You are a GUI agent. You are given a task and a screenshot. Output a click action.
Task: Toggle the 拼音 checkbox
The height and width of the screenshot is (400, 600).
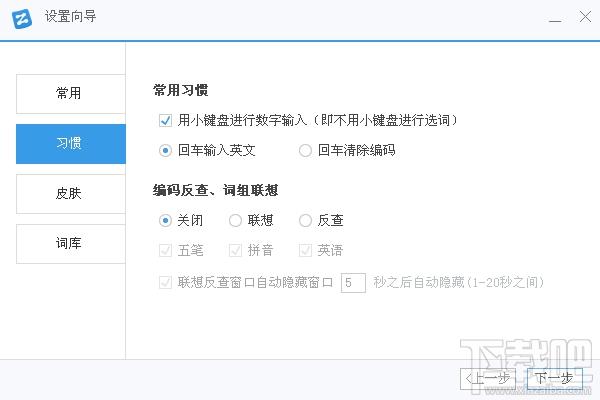[x=235, y=251]
